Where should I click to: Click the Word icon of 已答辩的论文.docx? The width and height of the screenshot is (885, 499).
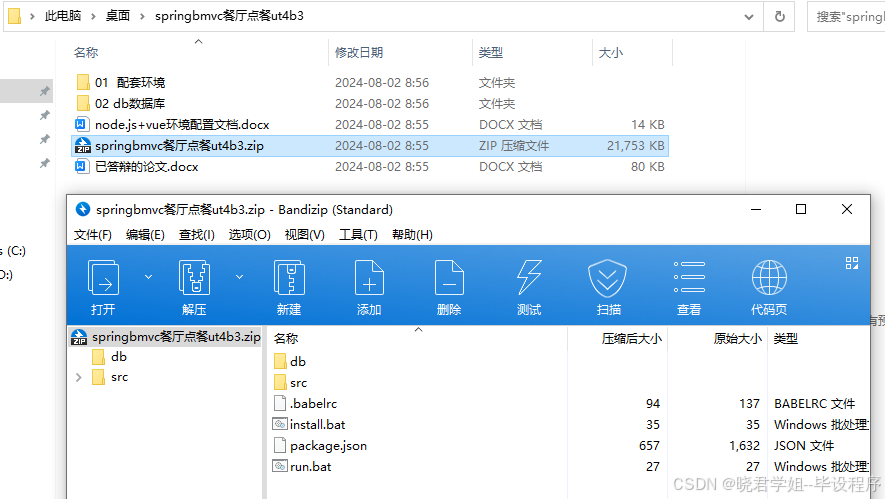(82, 167)
